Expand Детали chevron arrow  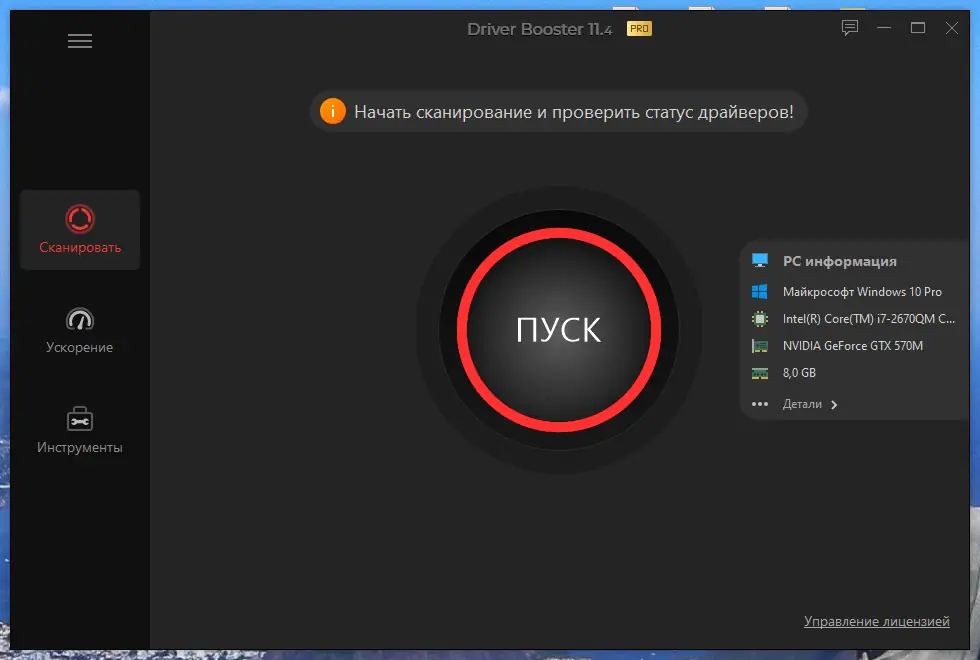(834, 405)
